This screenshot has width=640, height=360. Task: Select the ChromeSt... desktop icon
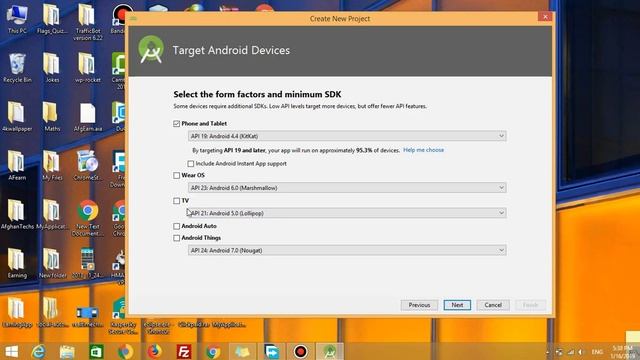[x=87, y=166]
